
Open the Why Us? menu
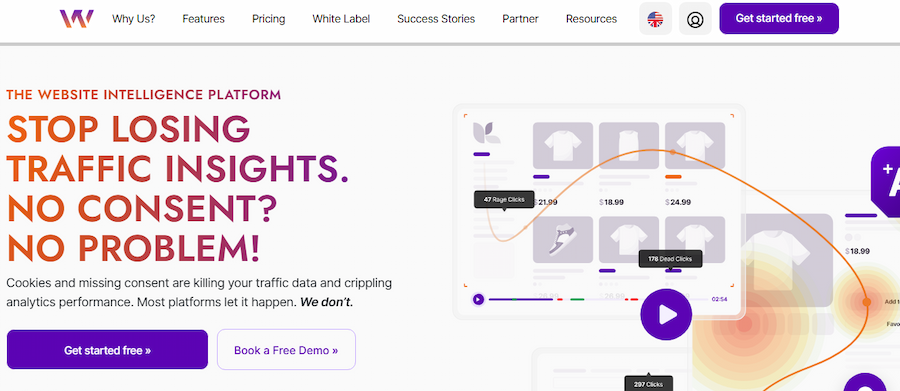point(134,19)
